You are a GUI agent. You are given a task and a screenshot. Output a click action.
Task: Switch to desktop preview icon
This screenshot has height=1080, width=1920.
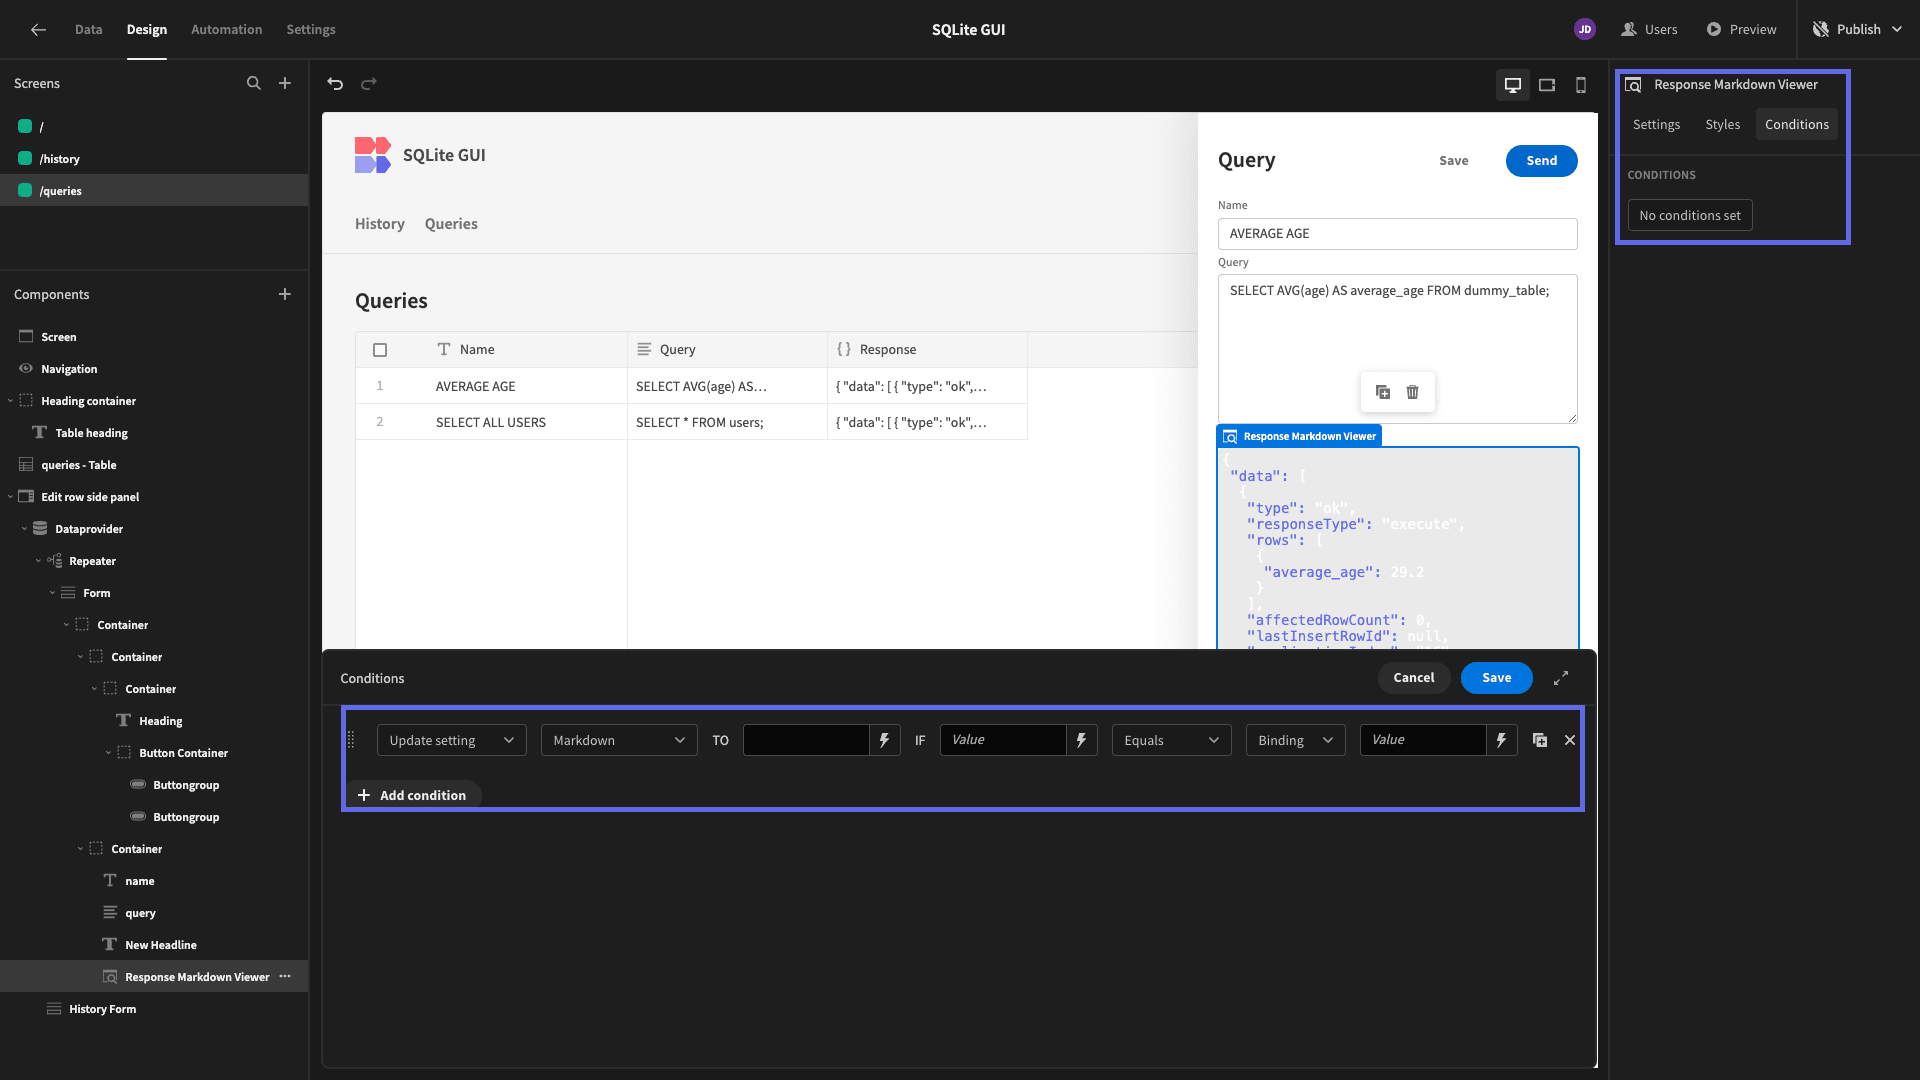1513,85
